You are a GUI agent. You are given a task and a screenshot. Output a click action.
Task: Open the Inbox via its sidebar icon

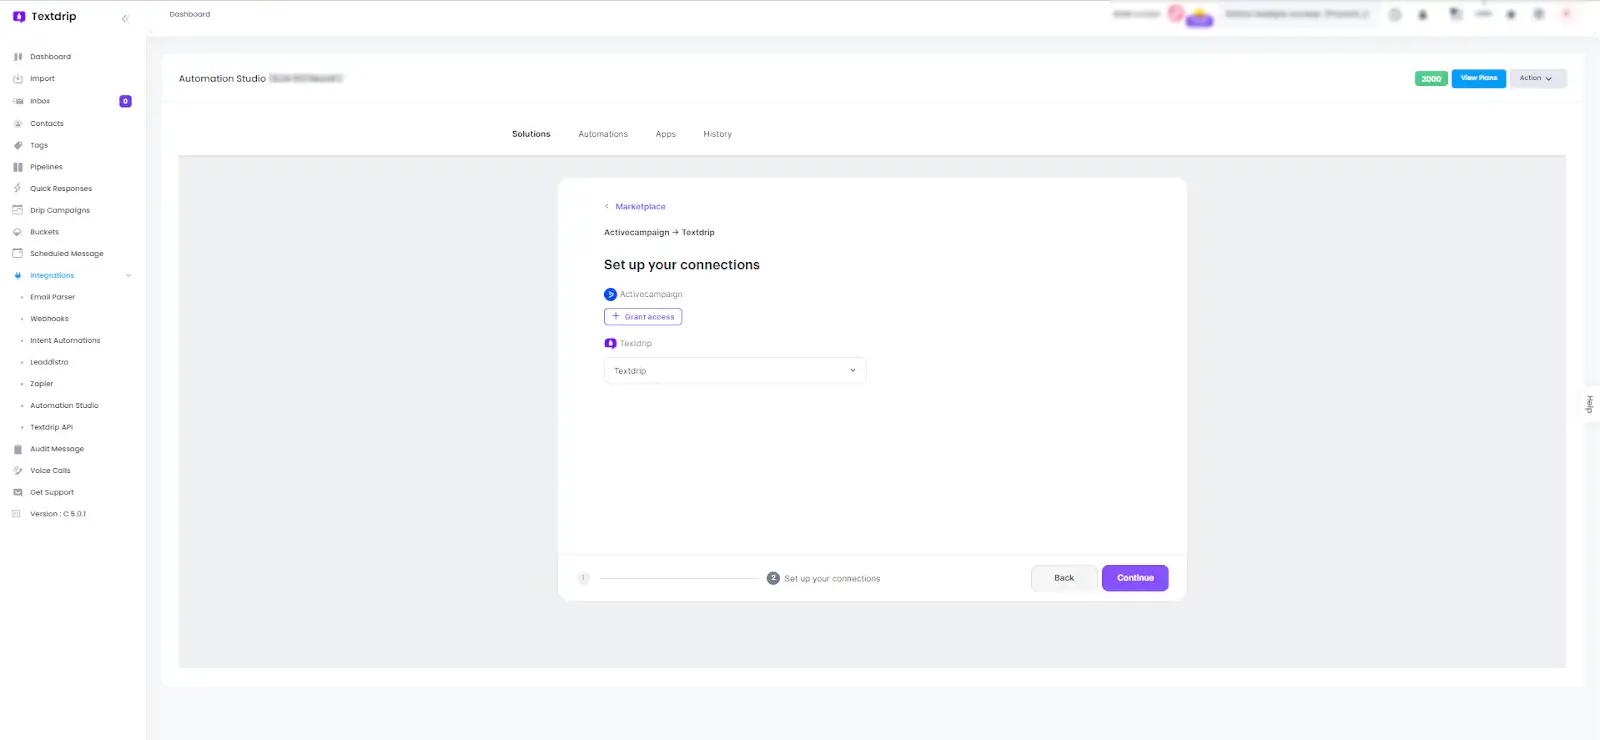tap(18, 101)
